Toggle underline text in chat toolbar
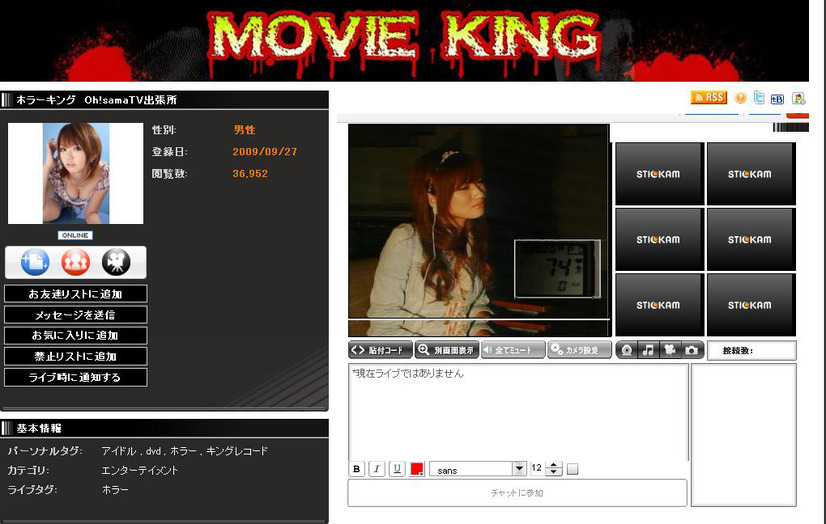This screenshot has width=826, height=524. (x=397, y=469)
